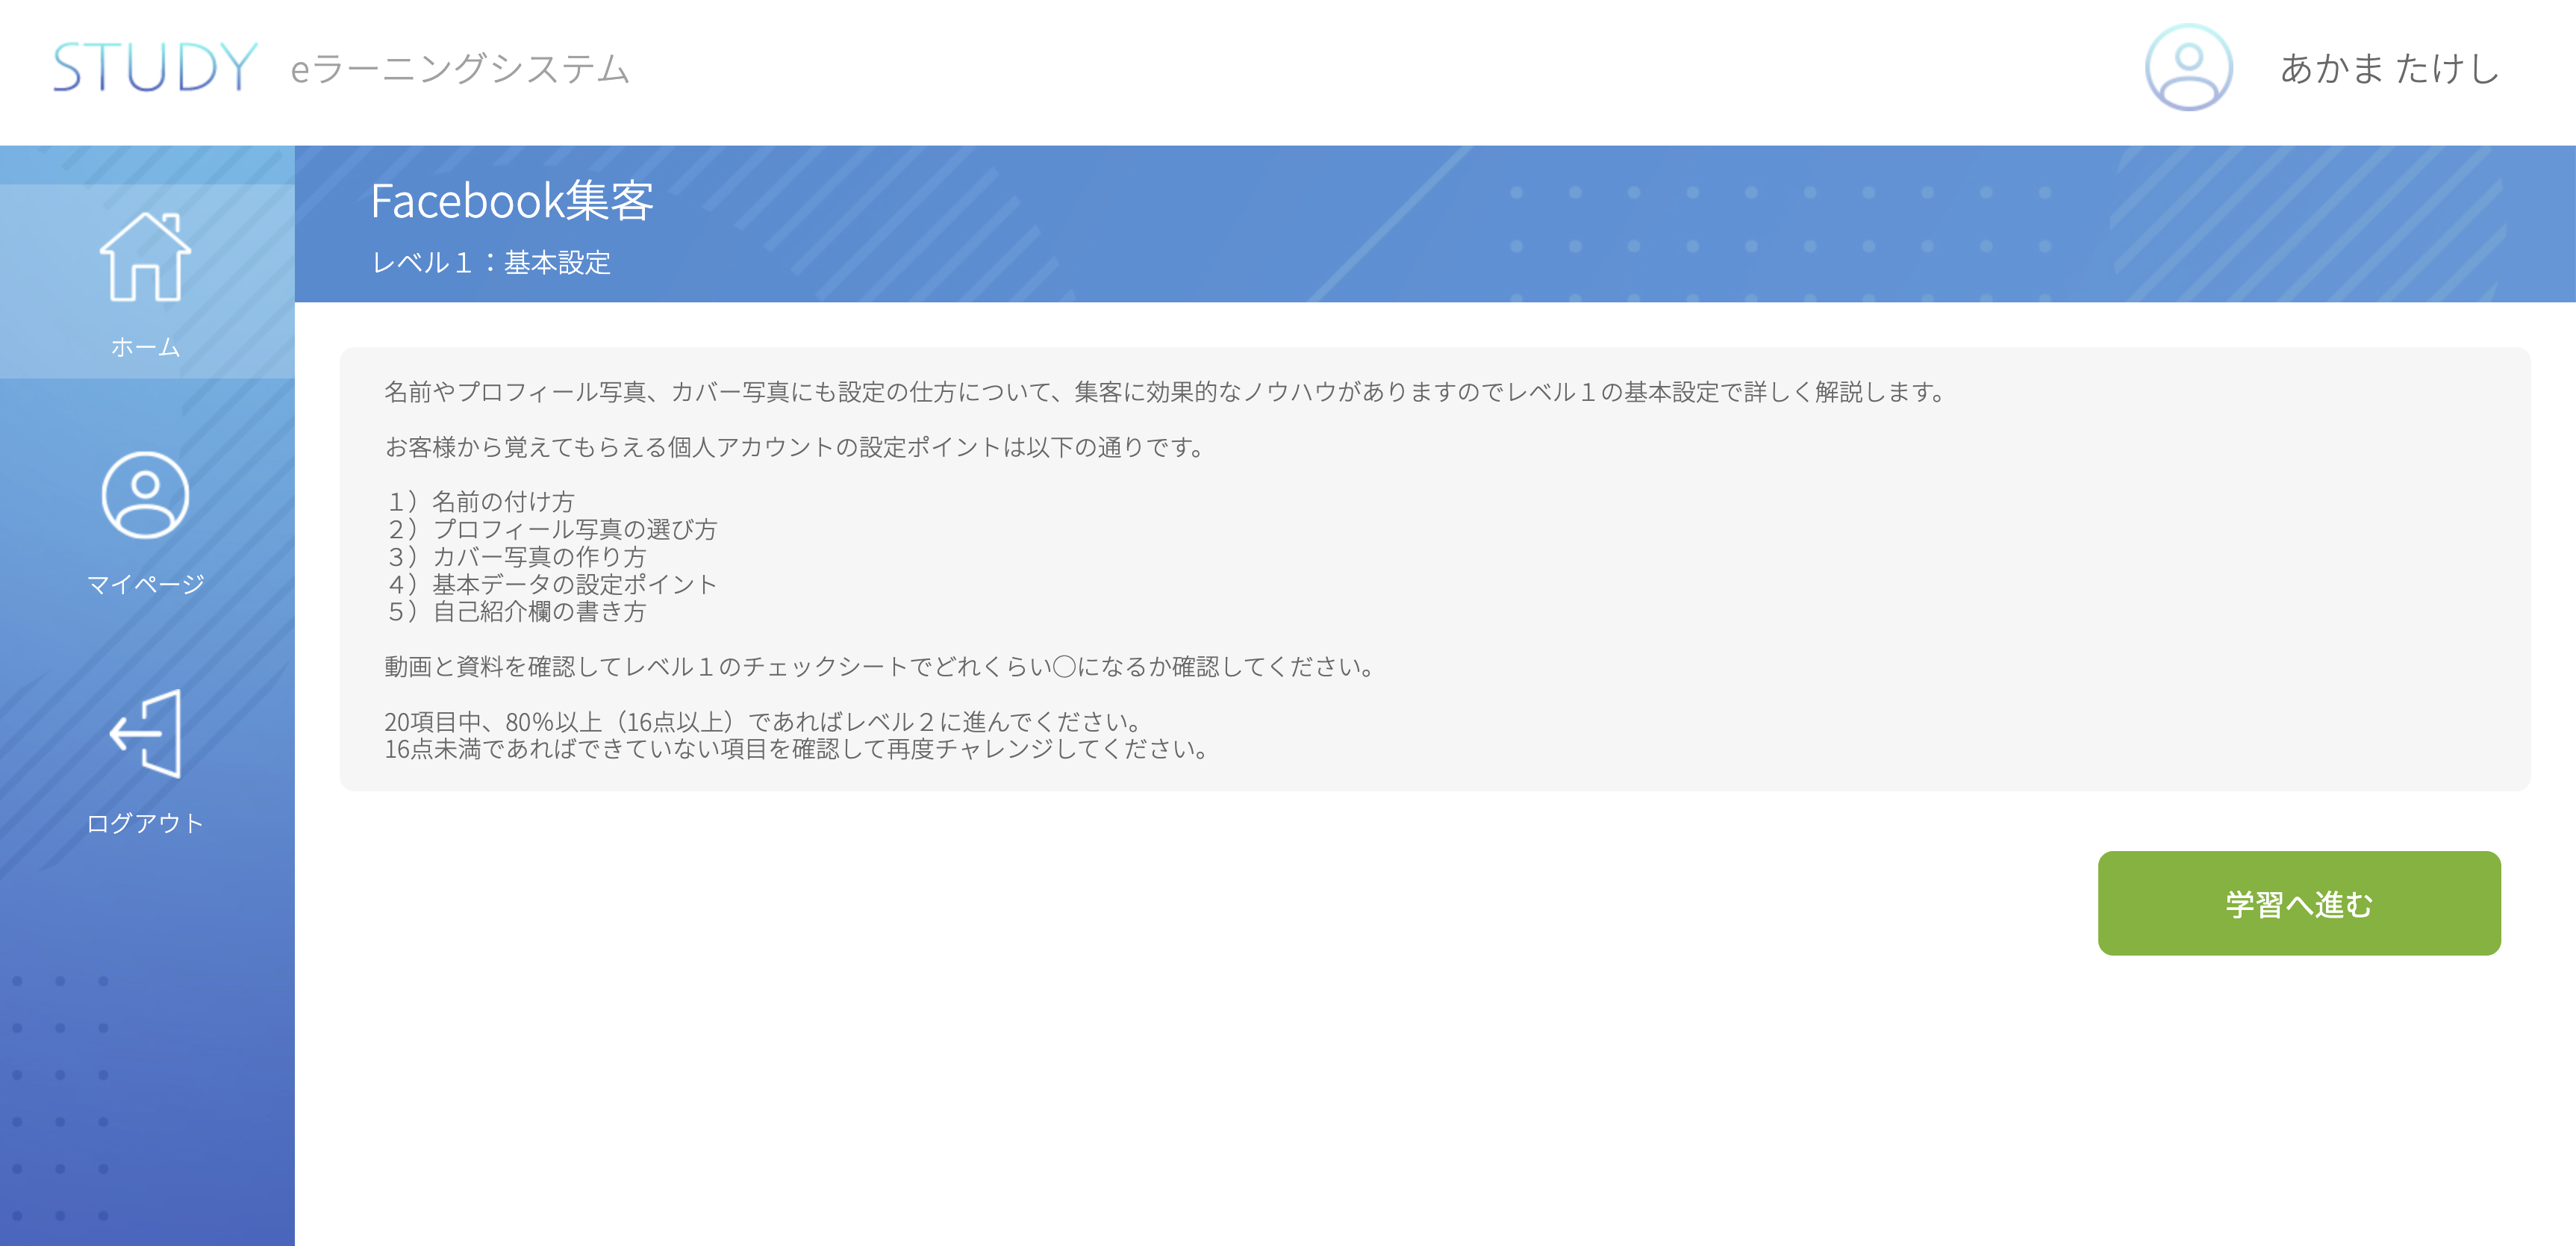
Task: Click the STUDY logo
Action: click(x=154, y=68)
